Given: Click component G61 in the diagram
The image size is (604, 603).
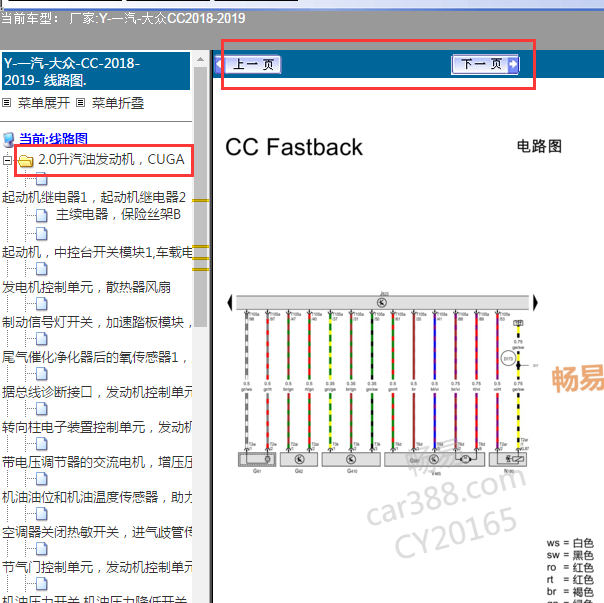Looking at the screenshot, I should (257, 459).
